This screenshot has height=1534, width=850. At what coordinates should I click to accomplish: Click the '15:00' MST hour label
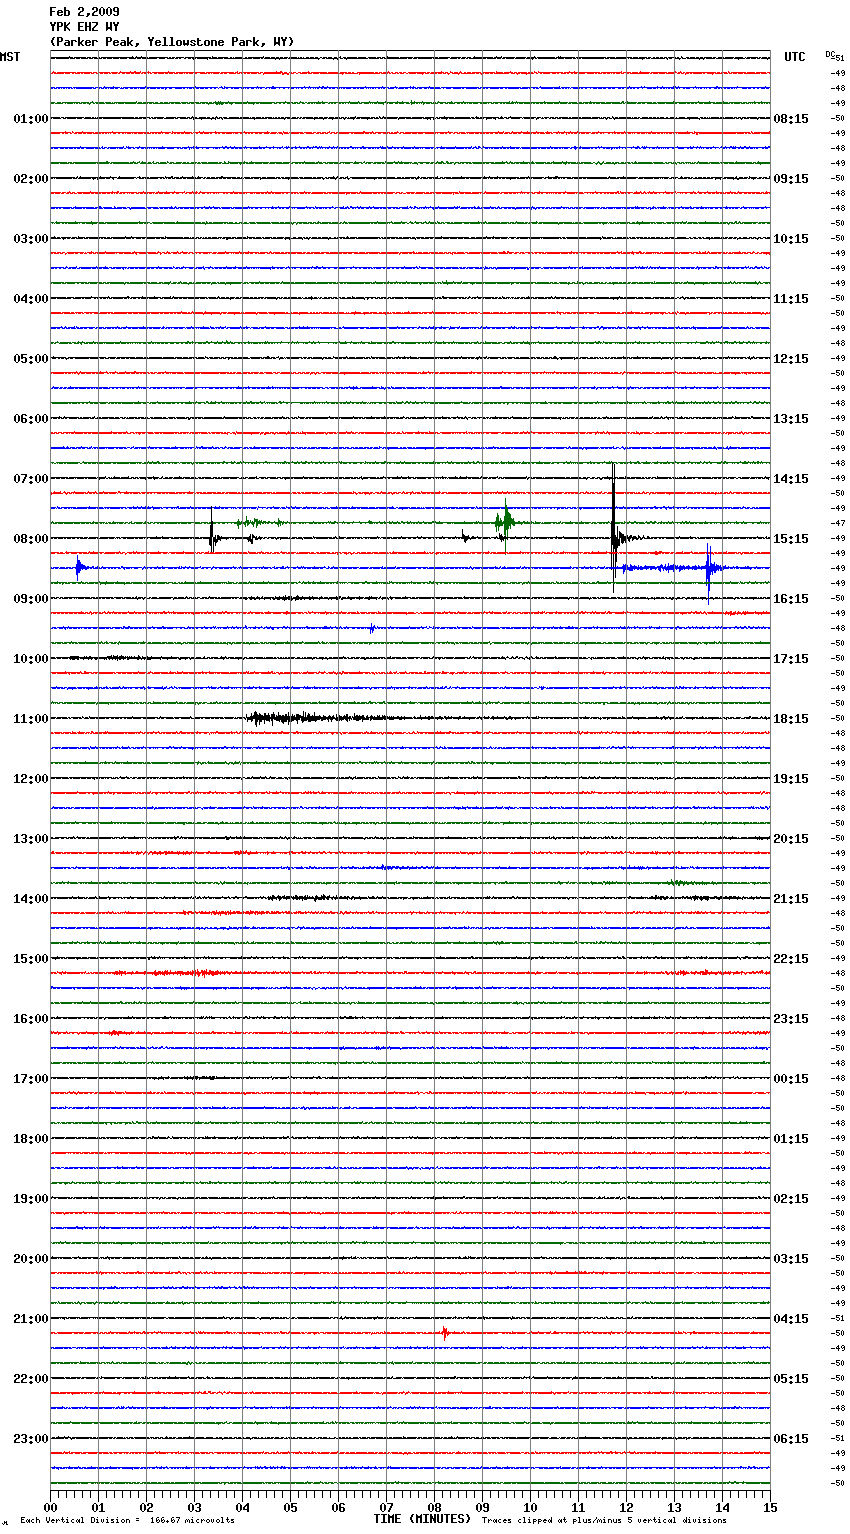pyautogui.click(x=31, y=959)
